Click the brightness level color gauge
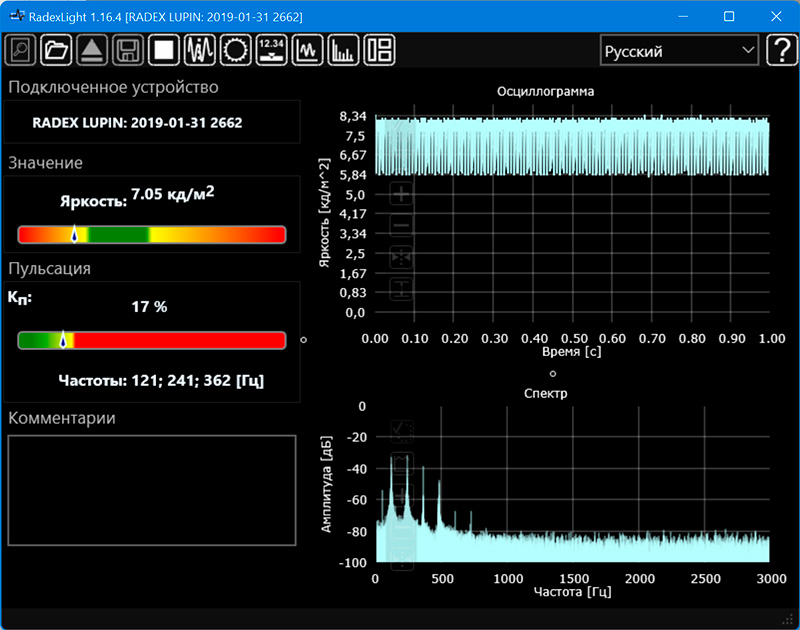Viewport: 800px width, 630px height. (x=152, y=235)
